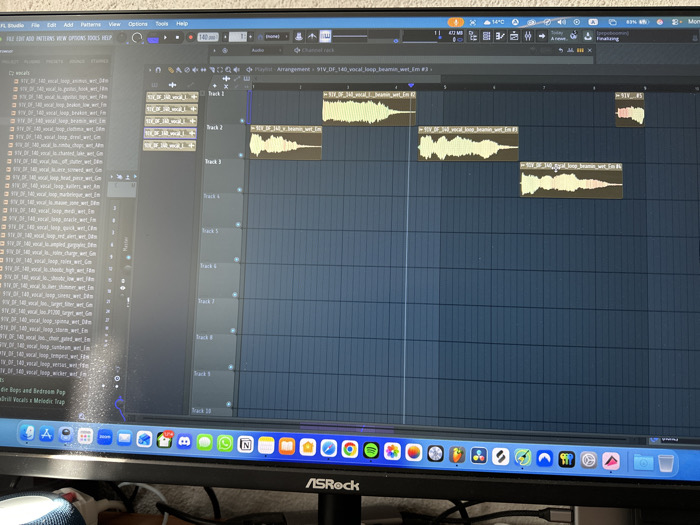Arm the red Record button
This screenshot has width=700, height=525.
[x=190, y=37]
